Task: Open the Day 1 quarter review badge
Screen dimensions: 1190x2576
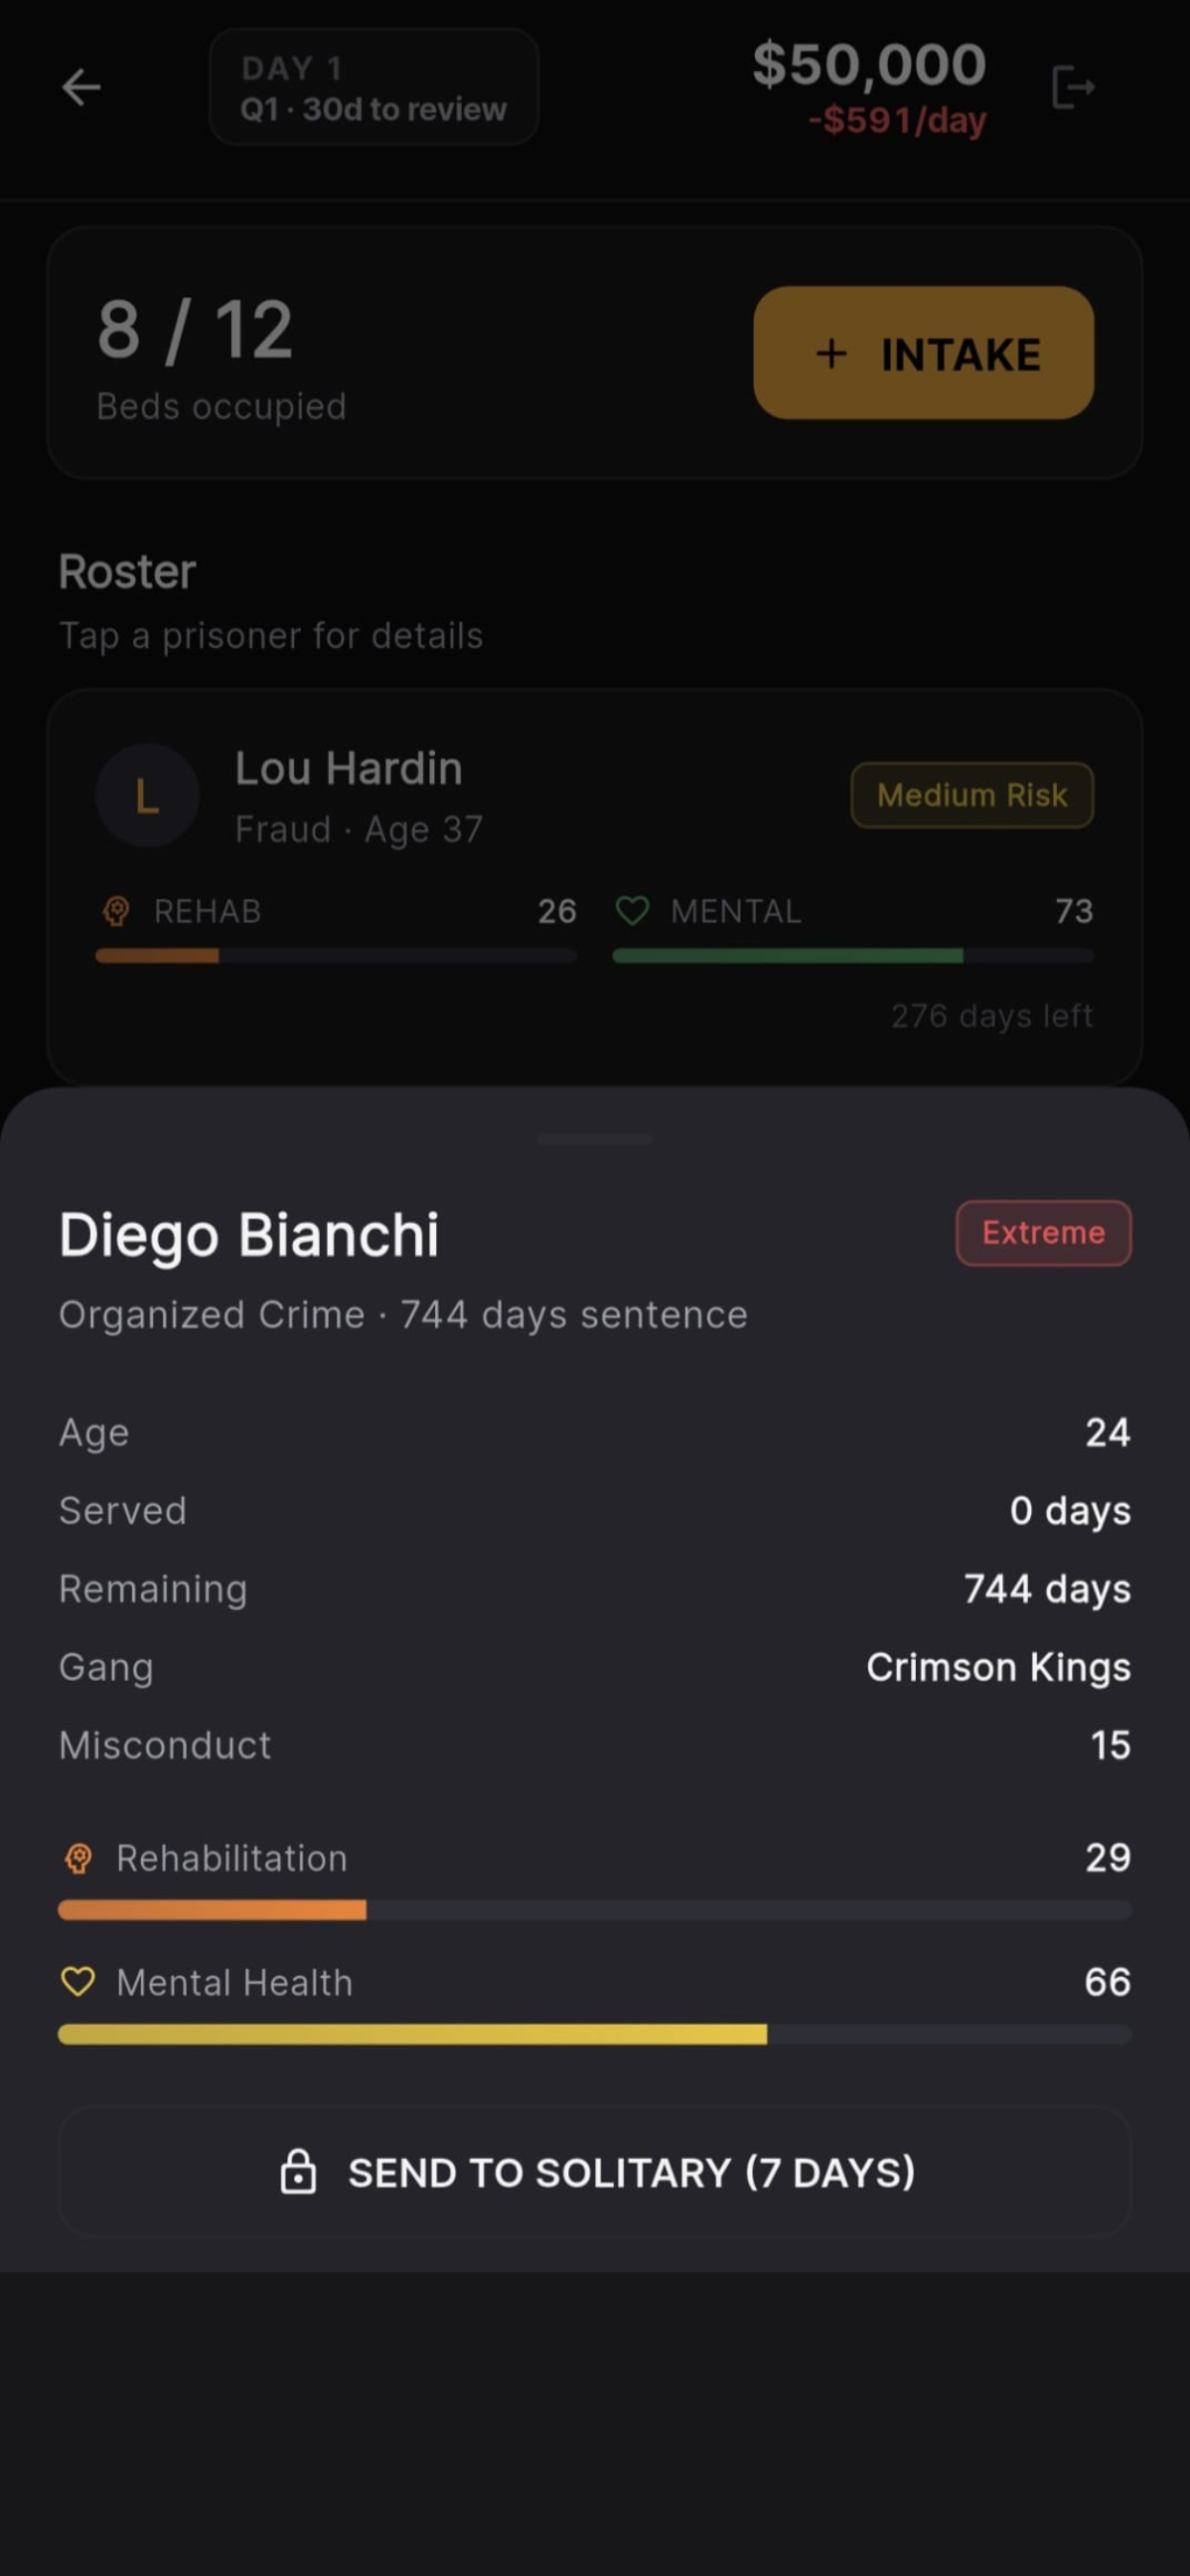Action: [374, 87]
